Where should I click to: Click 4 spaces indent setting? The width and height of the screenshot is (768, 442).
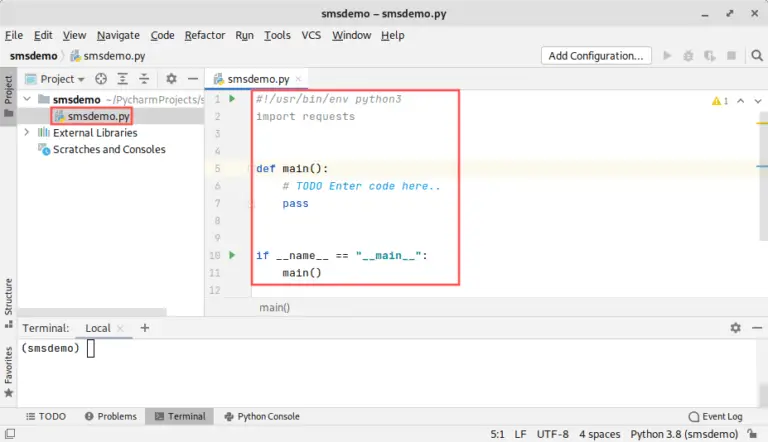600,434
